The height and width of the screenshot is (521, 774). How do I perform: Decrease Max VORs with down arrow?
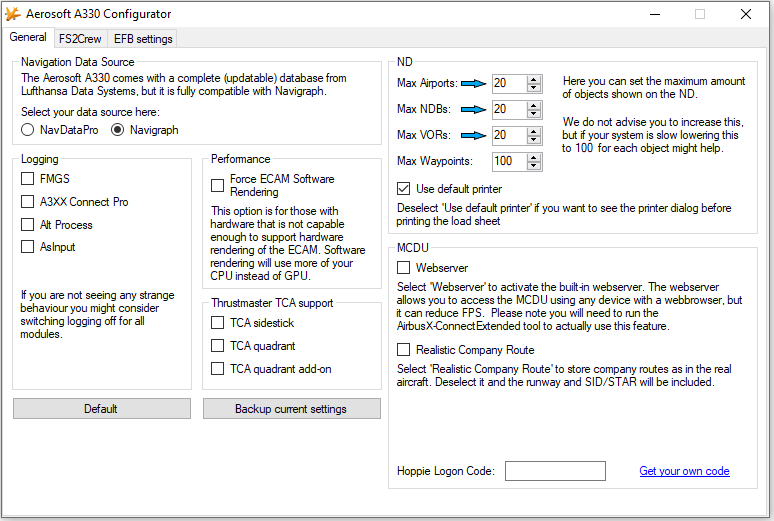[534, 140]
